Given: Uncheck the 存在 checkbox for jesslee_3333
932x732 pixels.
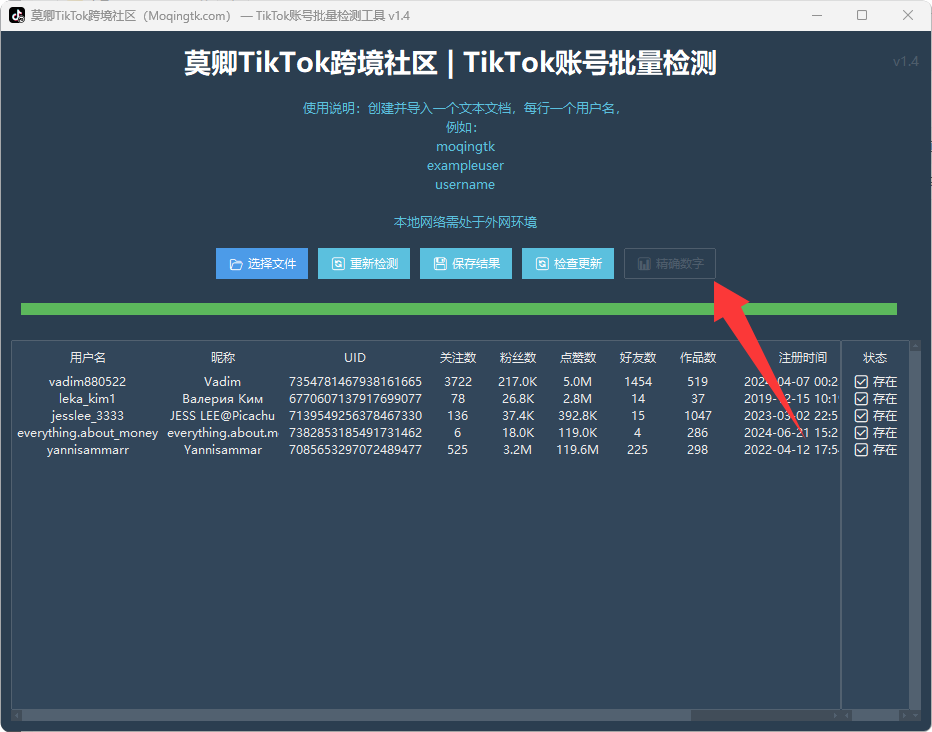Looking at the screenshot, I should (x=861, y=416).
